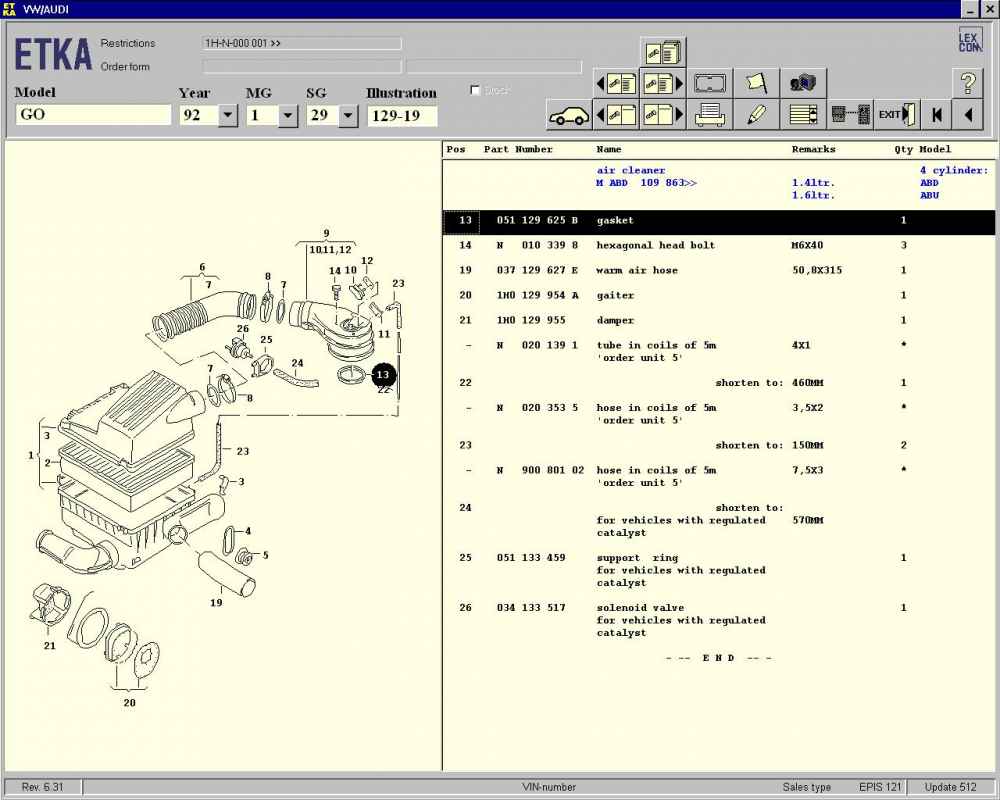The image size is (1000, 800).
Task: Click callout number 5 in the diagram
Action: pyautogui.click(x=266, y=555)
